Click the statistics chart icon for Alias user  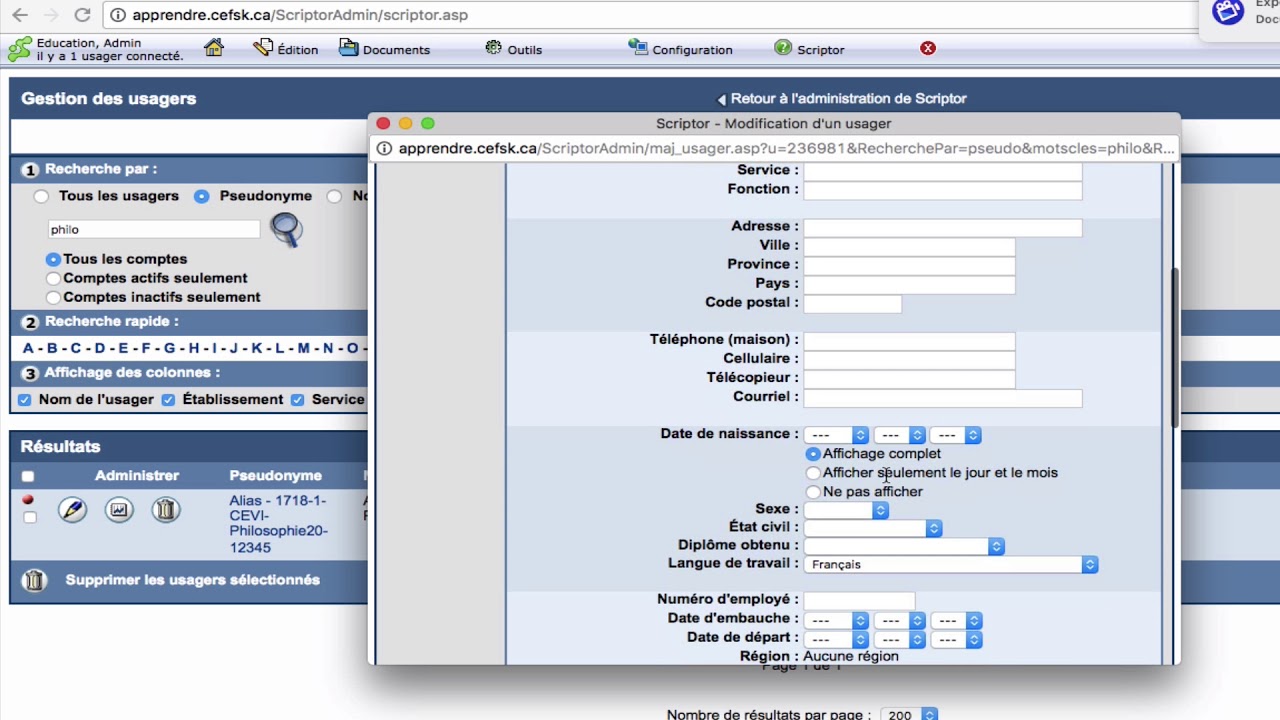coord(119,510)
